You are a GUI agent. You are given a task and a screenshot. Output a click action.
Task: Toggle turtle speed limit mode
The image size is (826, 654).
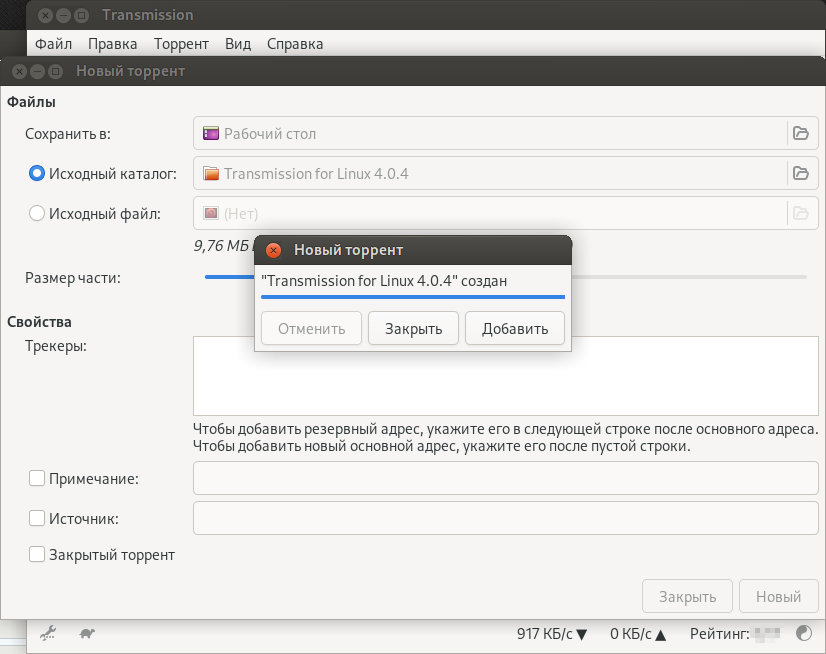(87, 633)
